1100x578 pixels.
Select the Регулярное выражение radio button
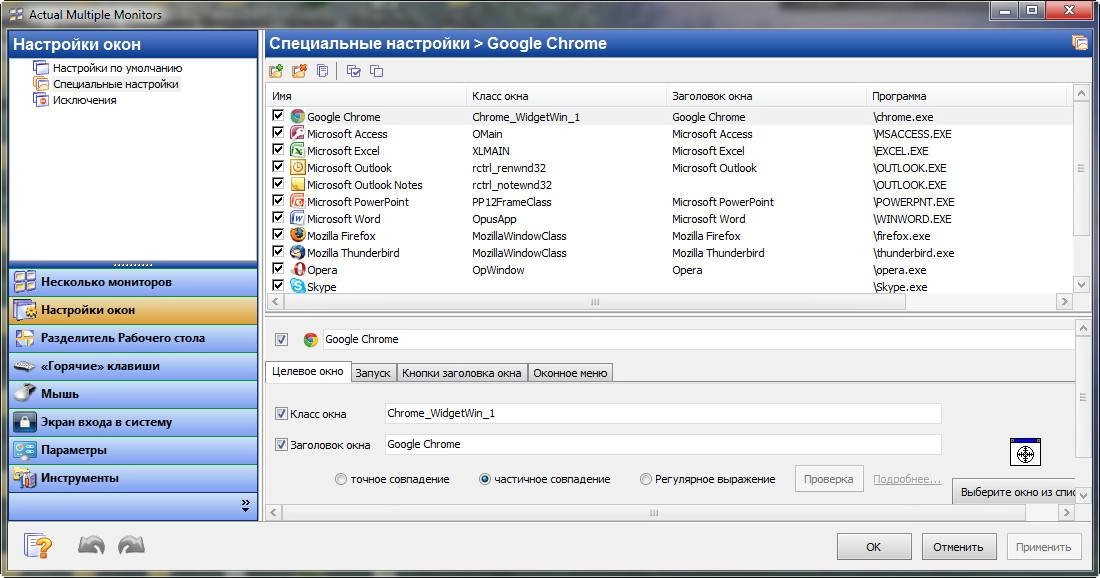(x=645, y=479)
